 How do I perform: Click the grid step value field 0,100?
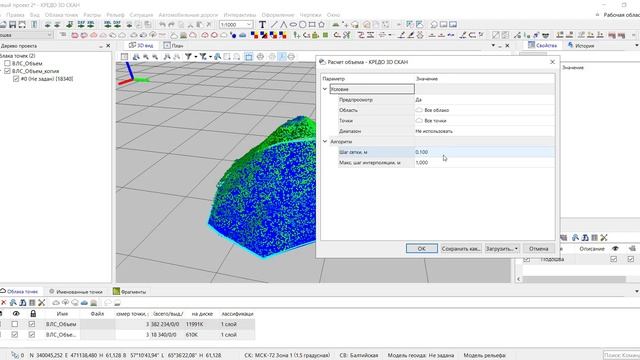pyautogui.click(x=484, y=152)
